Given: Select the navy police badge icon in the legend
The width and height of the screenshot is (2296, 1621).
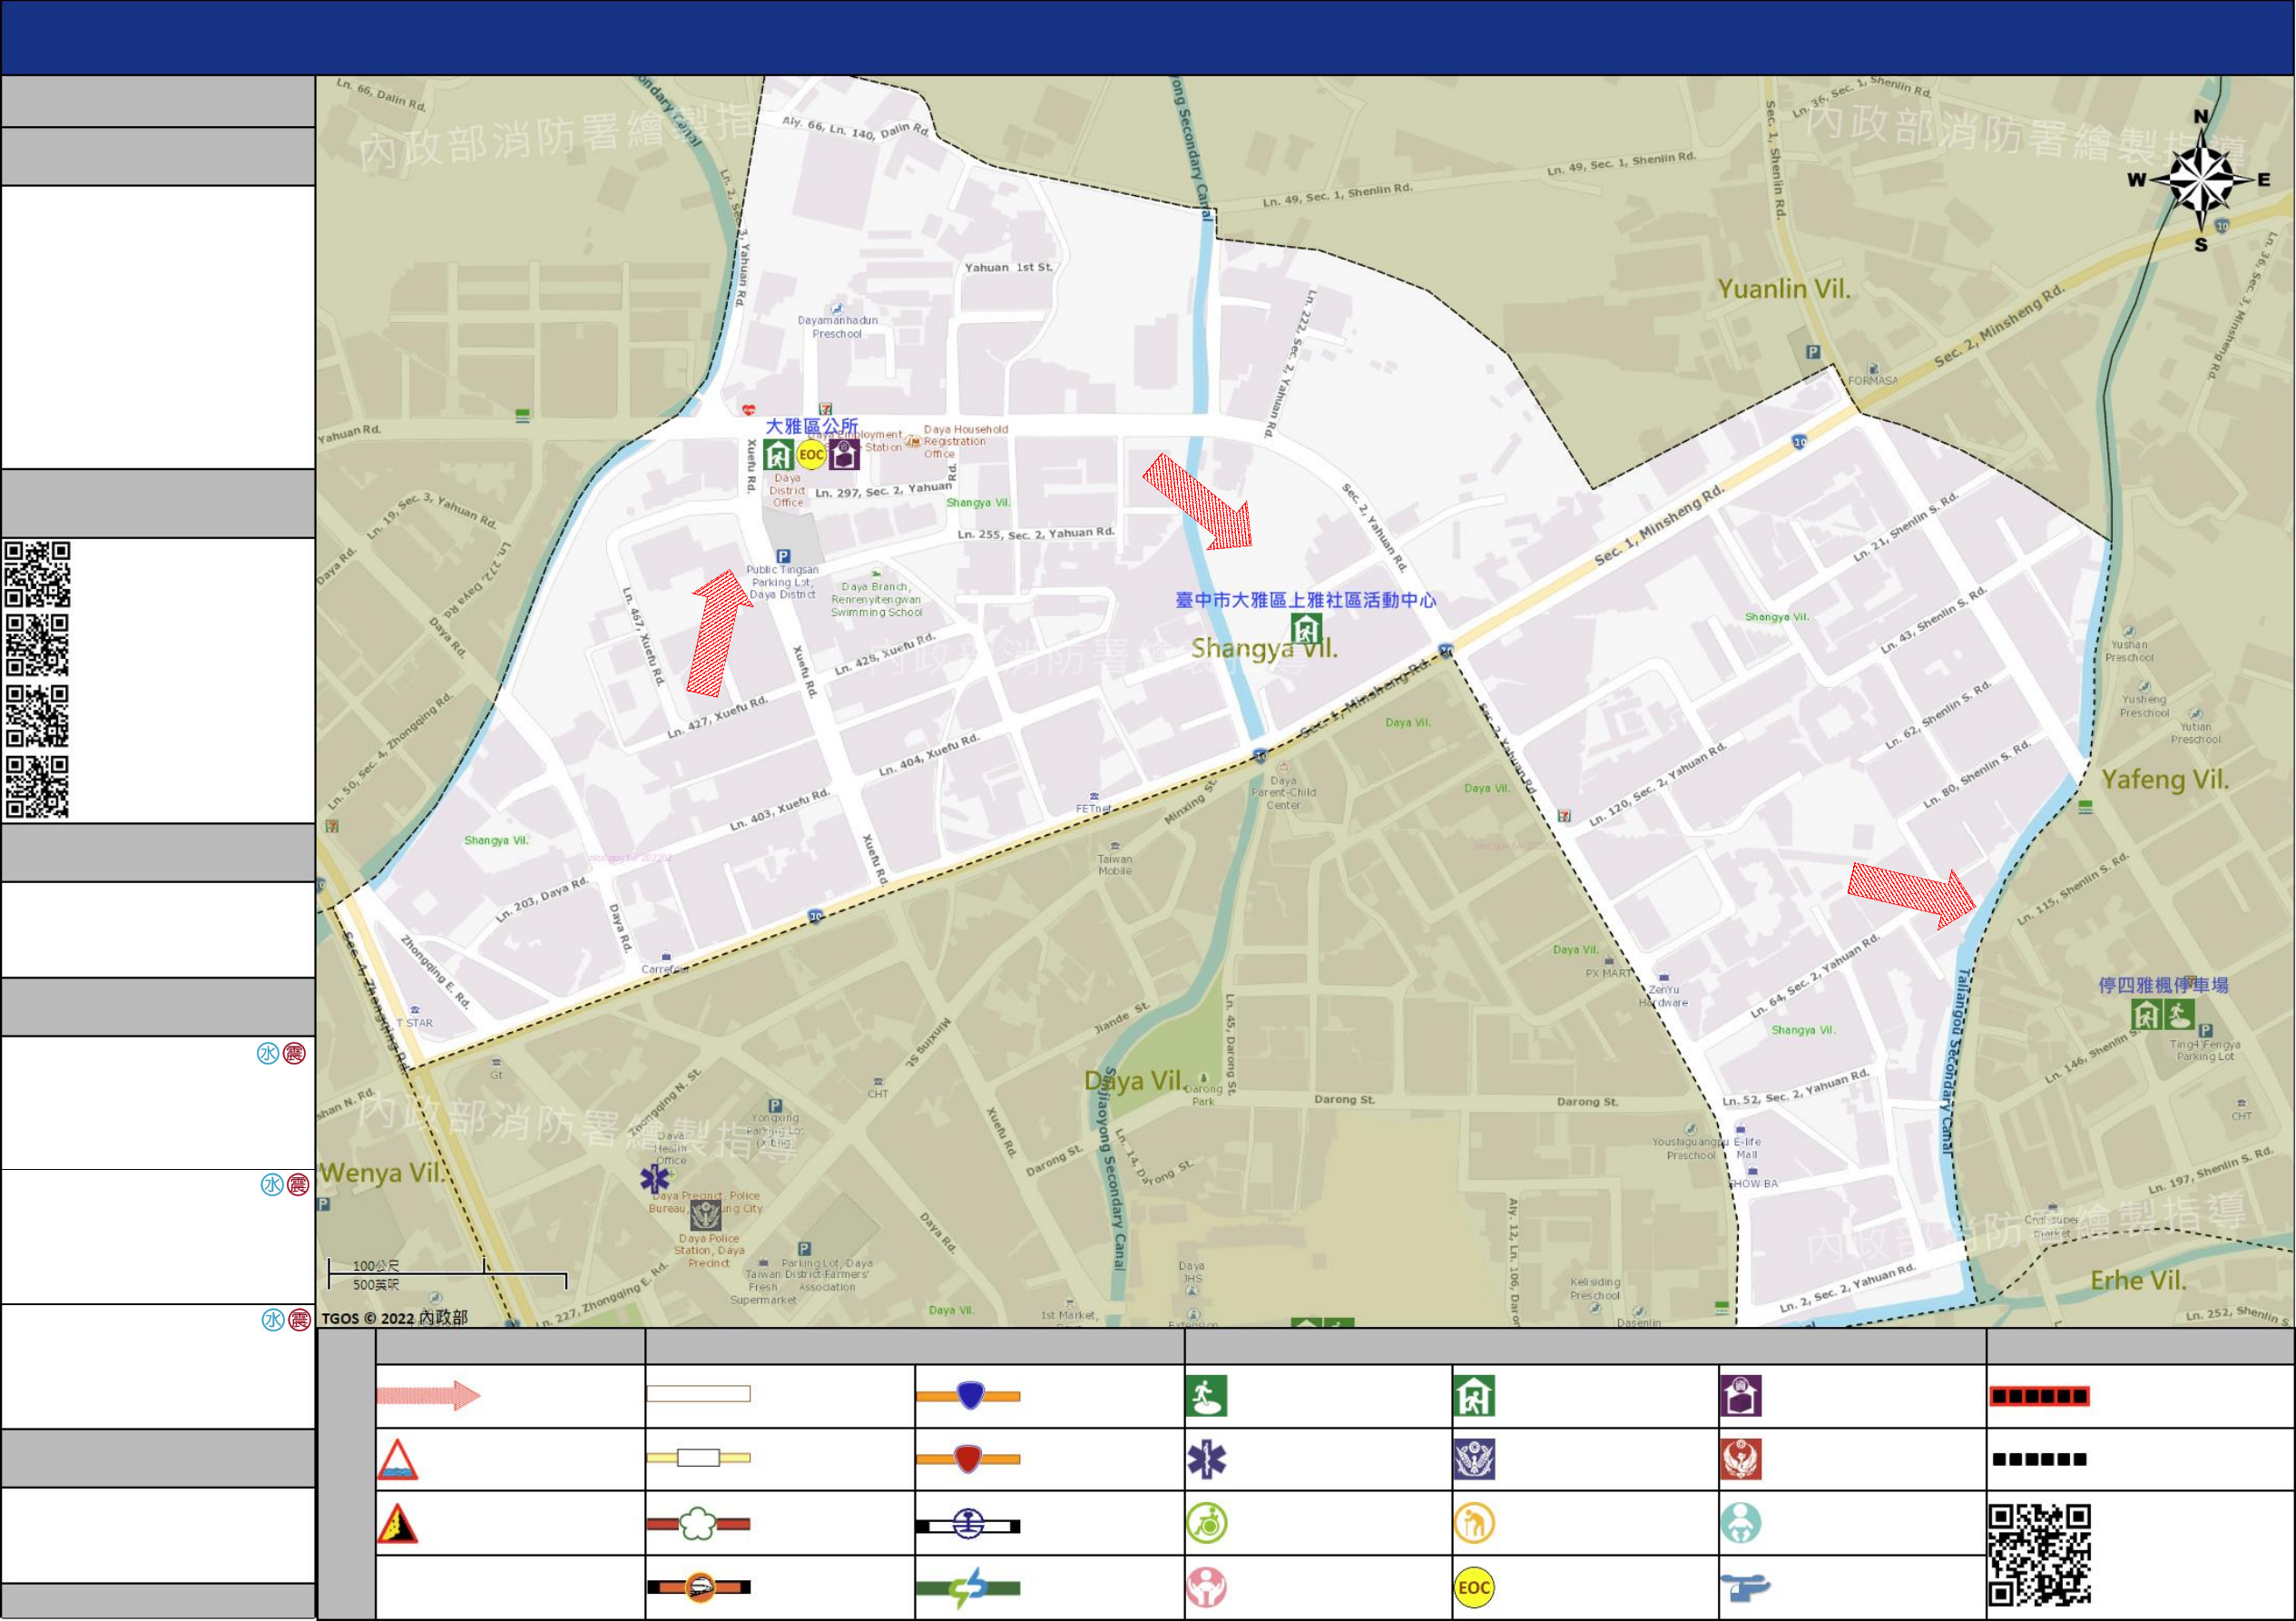Looking at the screenshot, I should [1474, 1460].
